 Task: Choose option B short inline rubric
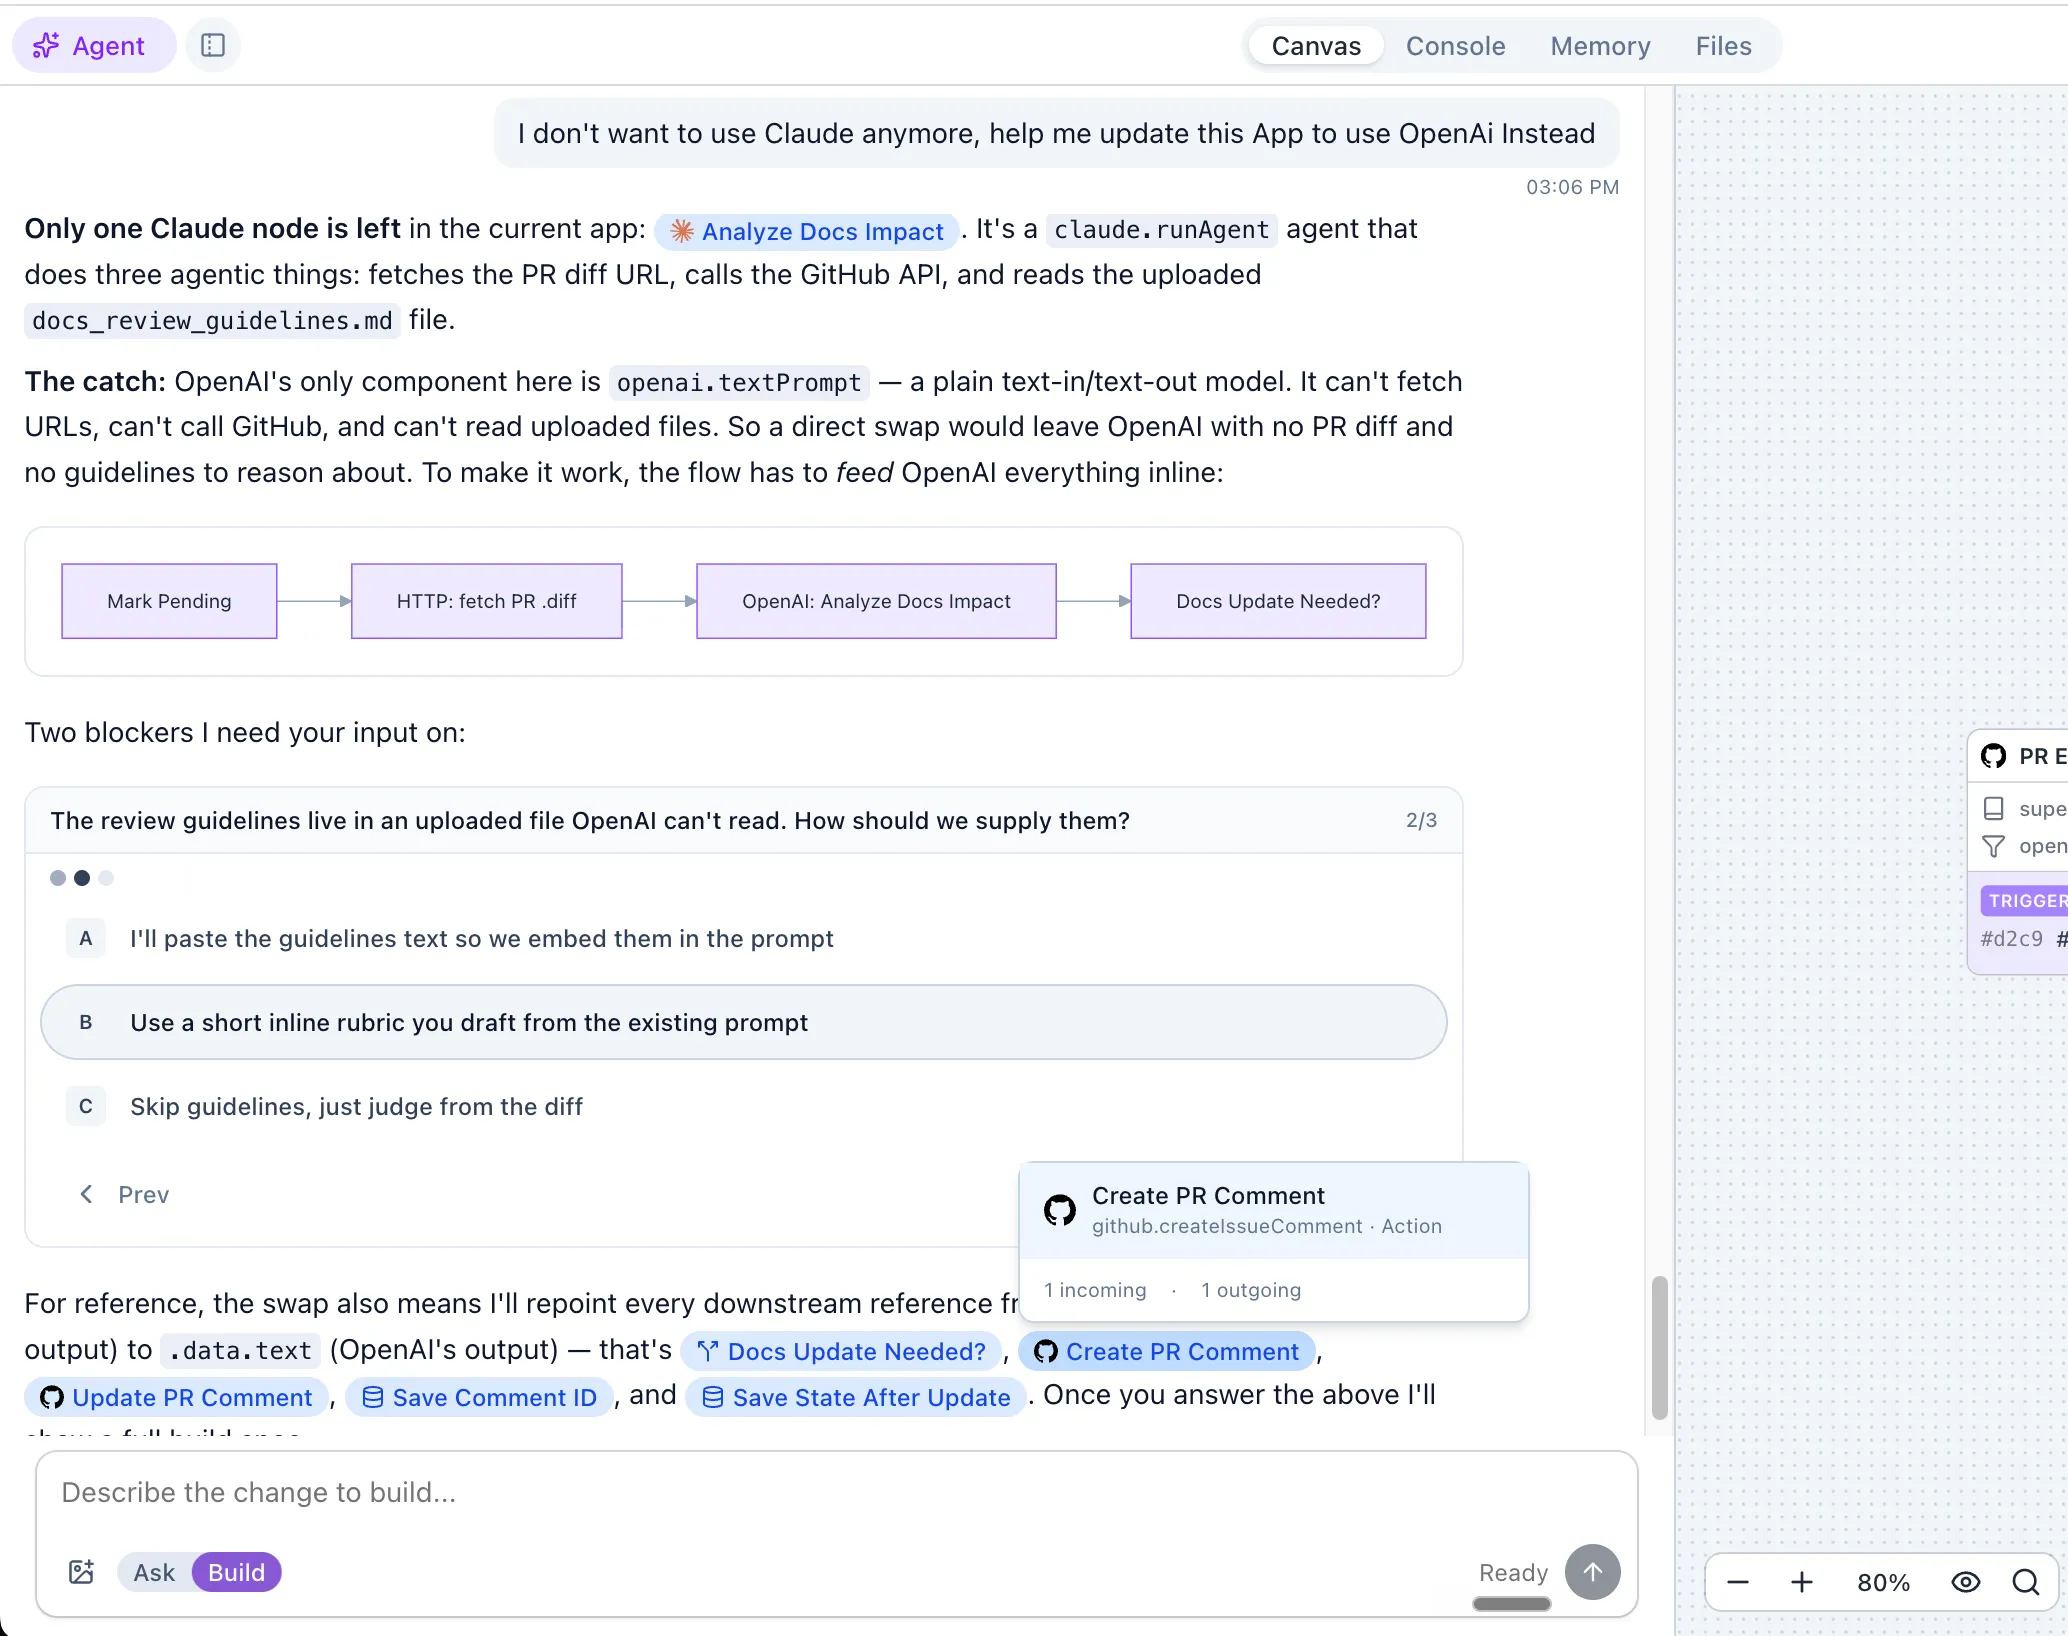click(x=744, y=1022)
